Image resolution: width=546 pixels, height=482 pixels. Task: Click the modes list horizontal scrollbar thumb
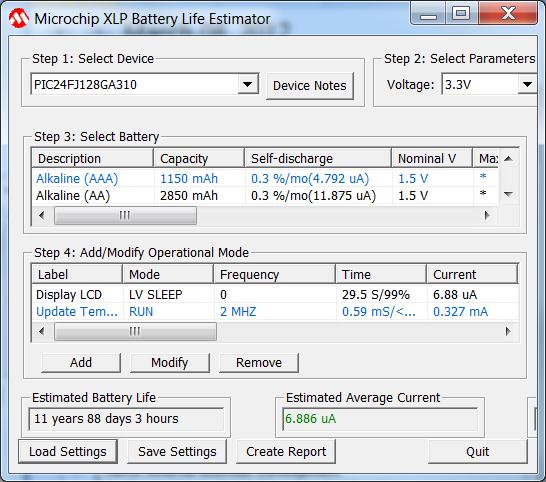click(x=135, y=331)
